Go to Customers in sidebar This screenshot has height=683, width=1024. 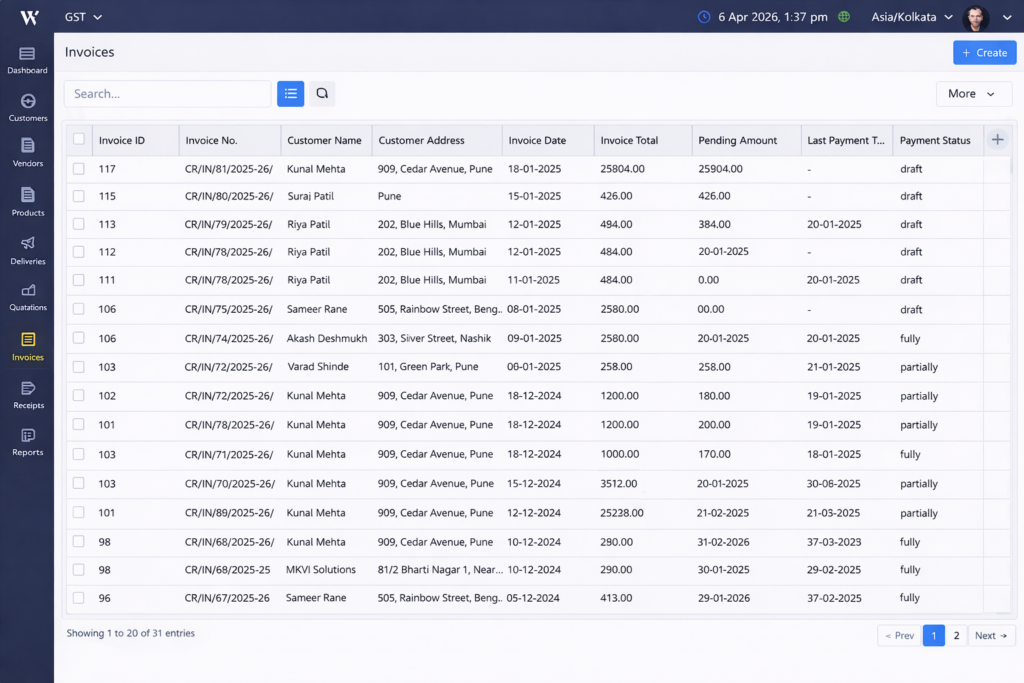tap(27, 107)
